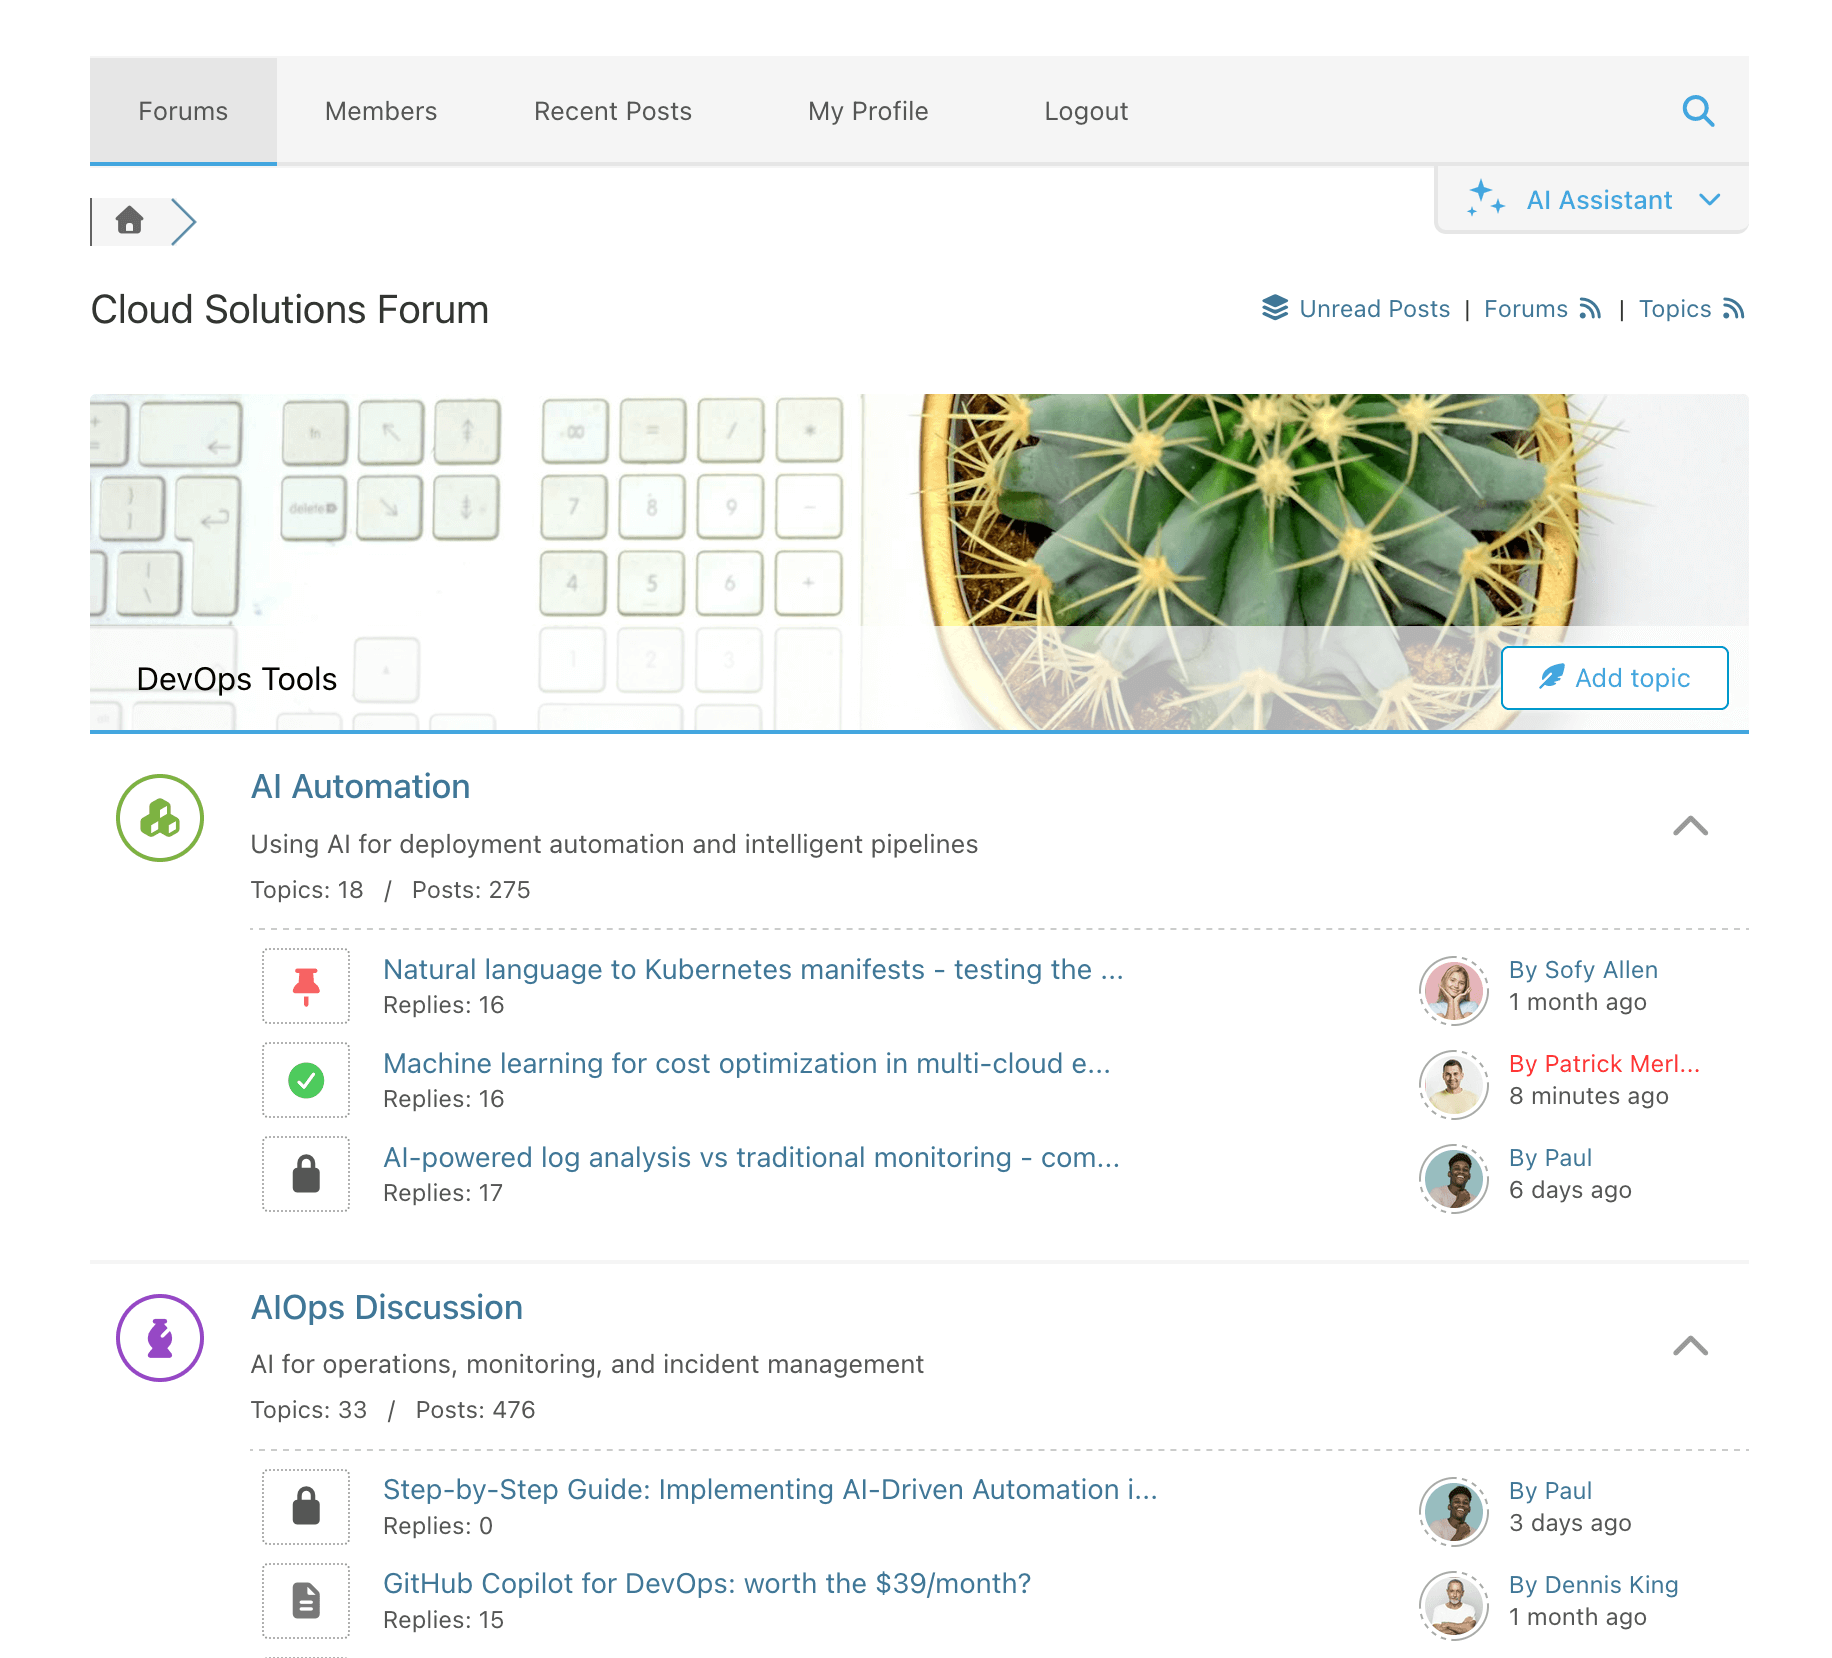The image size is (1832, 1658).
Task: Click the lock icon on the AI-powered log analysis topic
Action: click(305, 1174)
